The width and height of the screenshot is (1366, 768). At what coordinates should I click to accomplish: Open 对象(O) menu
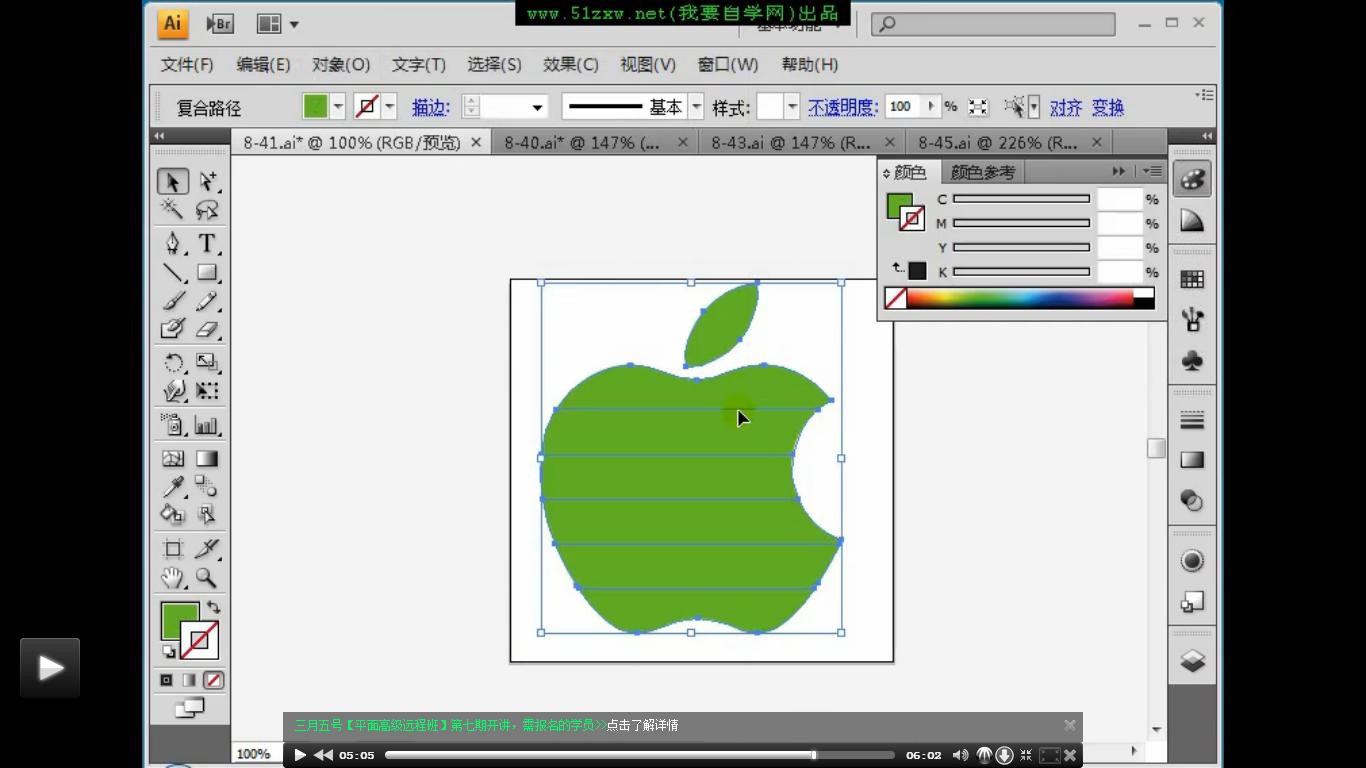[x=341, y=64]
